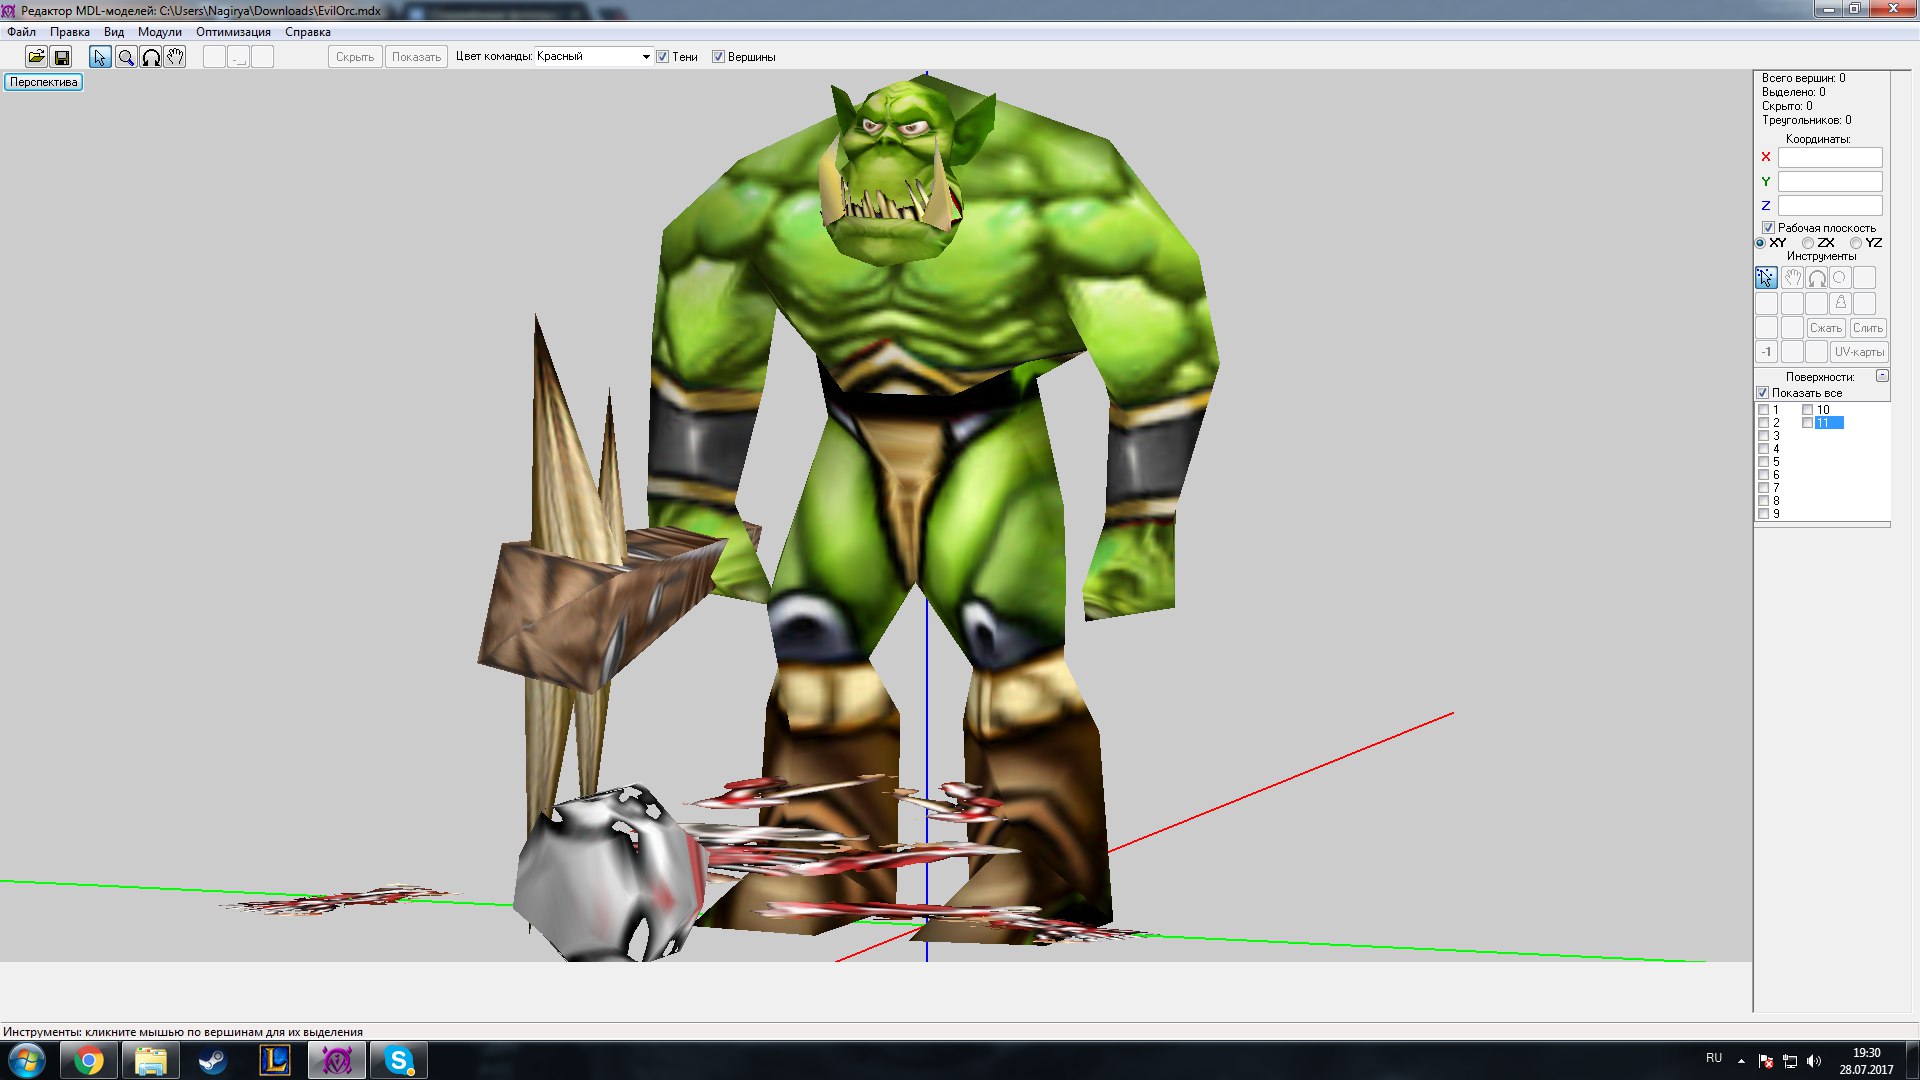Image resolution: width=1920 pixels, height=1080 pixels.
Task: Check surface 8 checkbox
Action: click(1763, 501)
